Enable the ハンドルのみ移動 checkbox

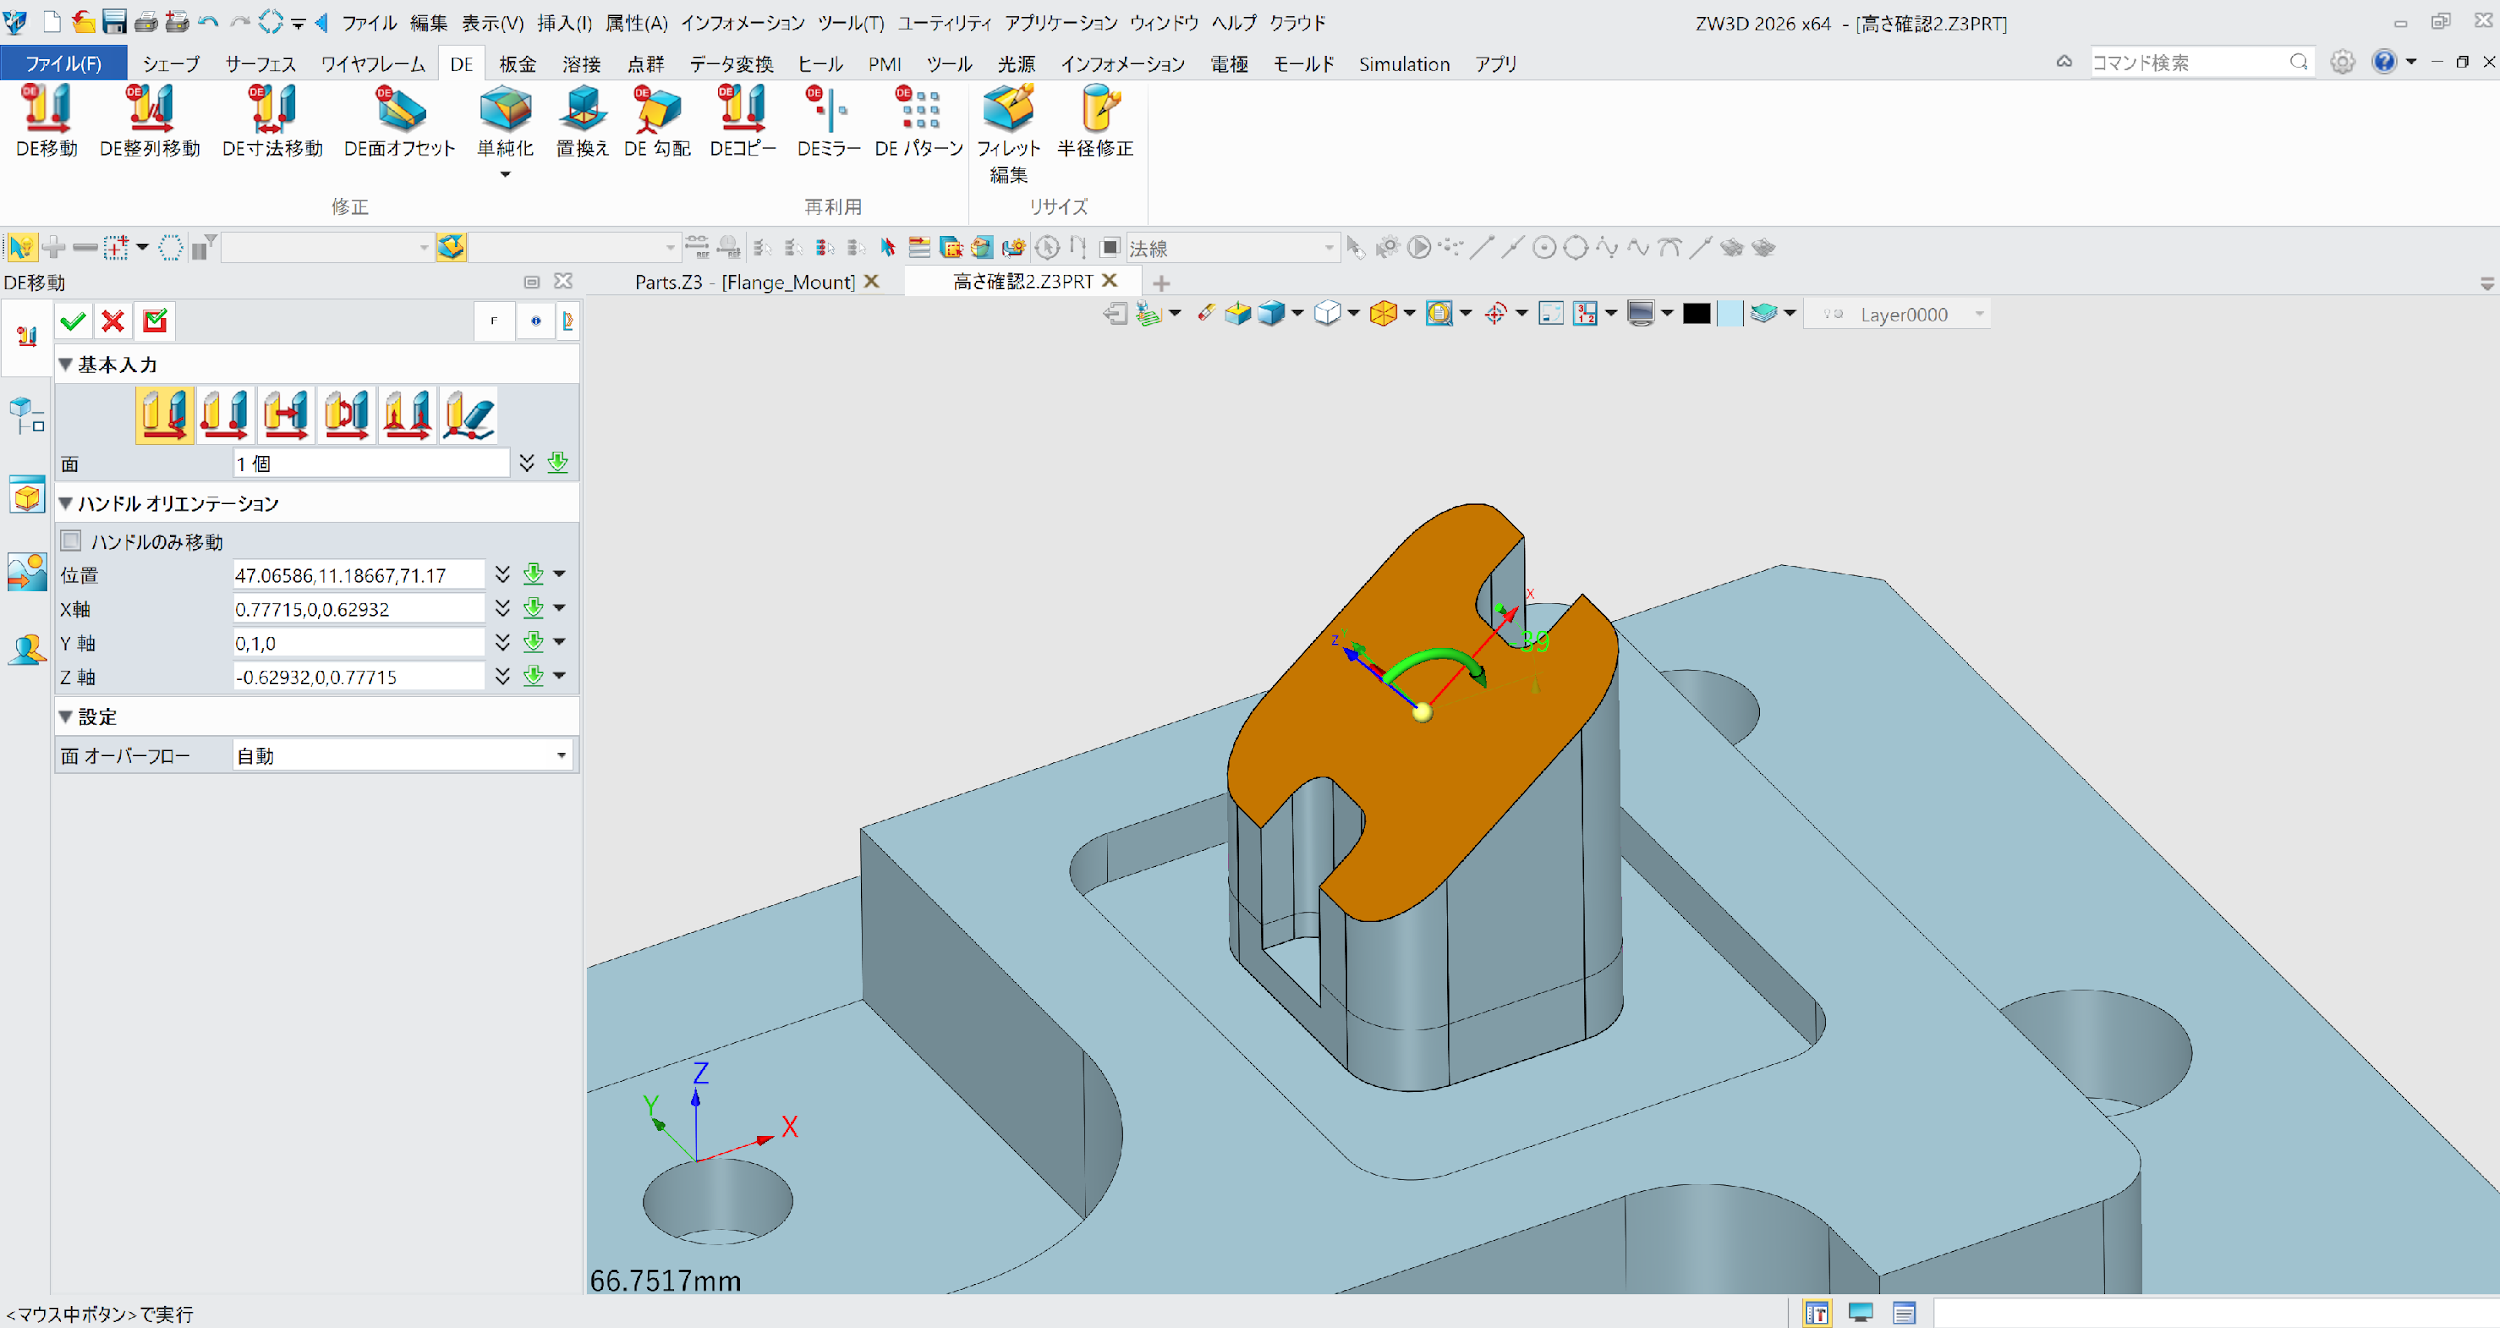point(70,540)
